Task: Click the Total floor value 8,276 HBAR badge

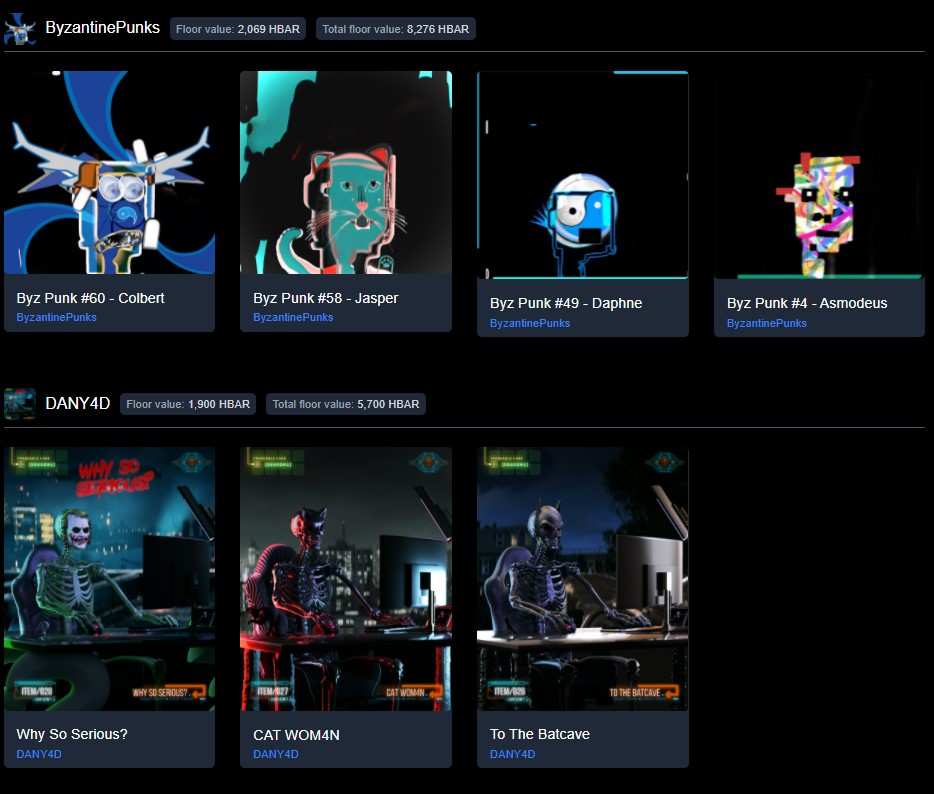Action: click(396, 29)
